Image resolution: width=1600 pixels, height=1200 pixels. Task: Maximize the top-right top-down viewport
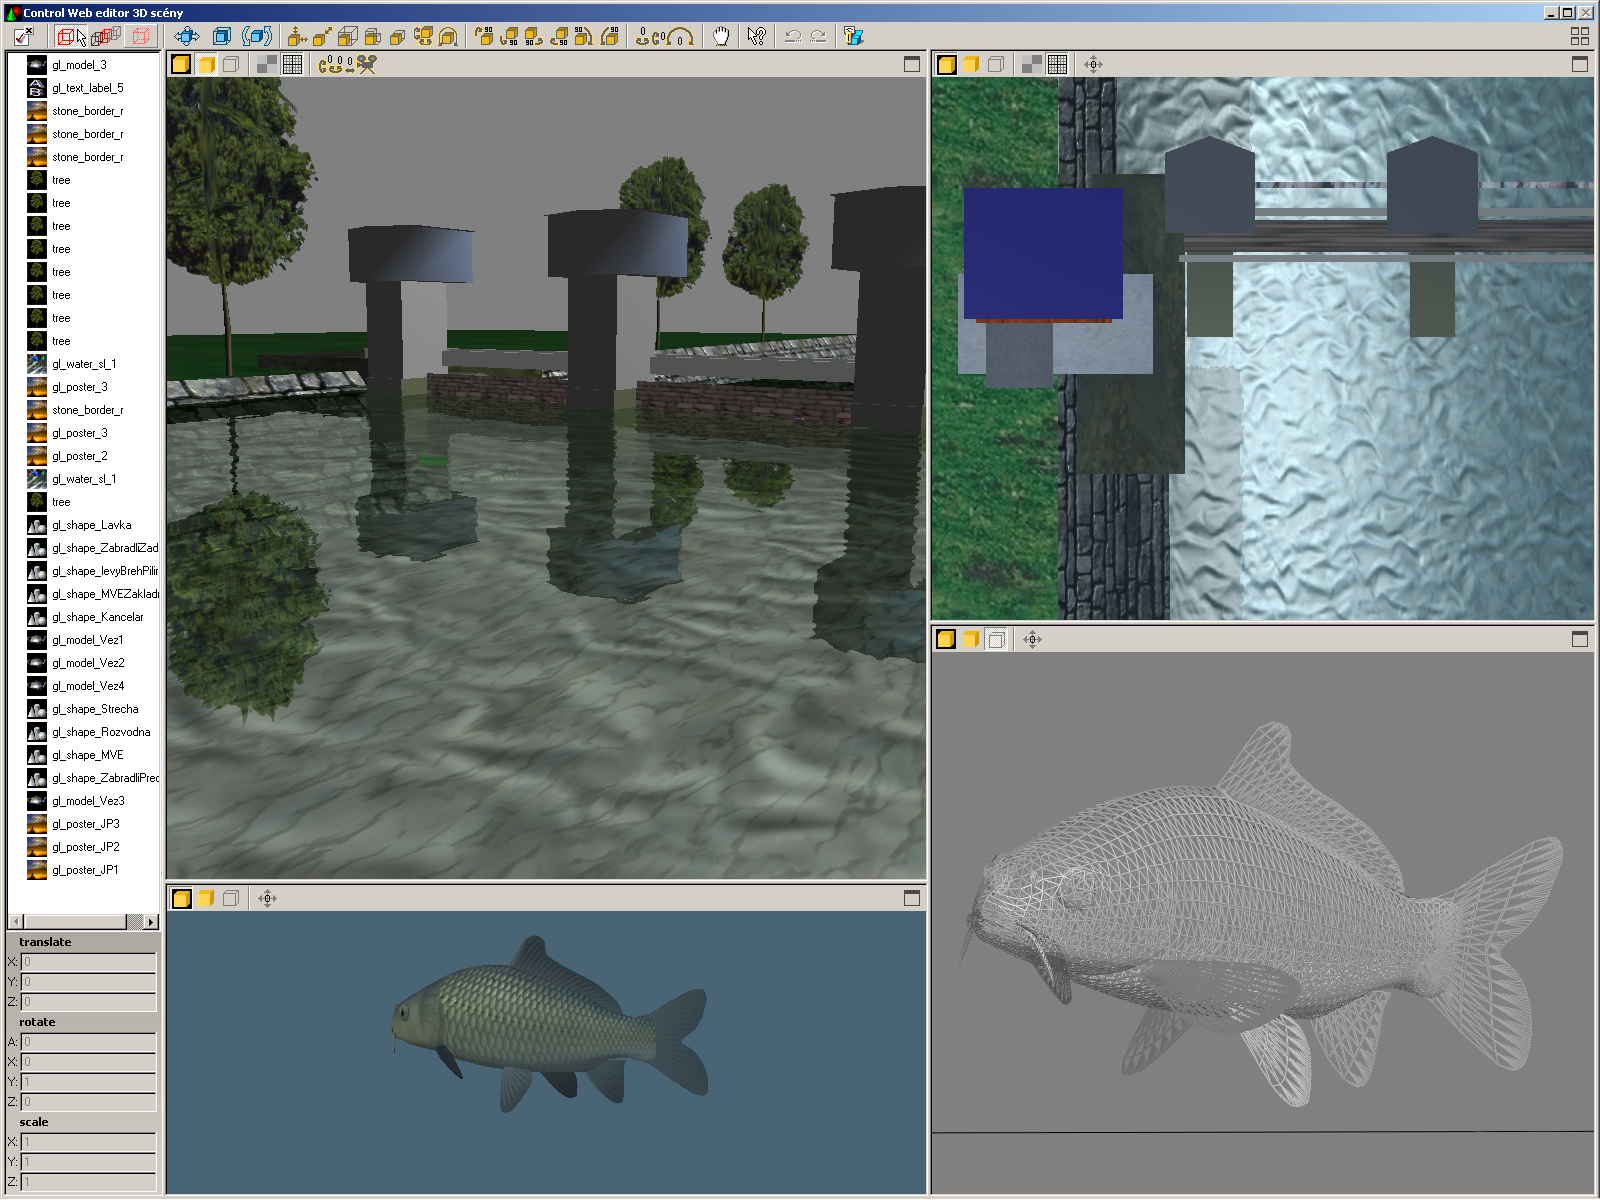tap(1580, 64)
